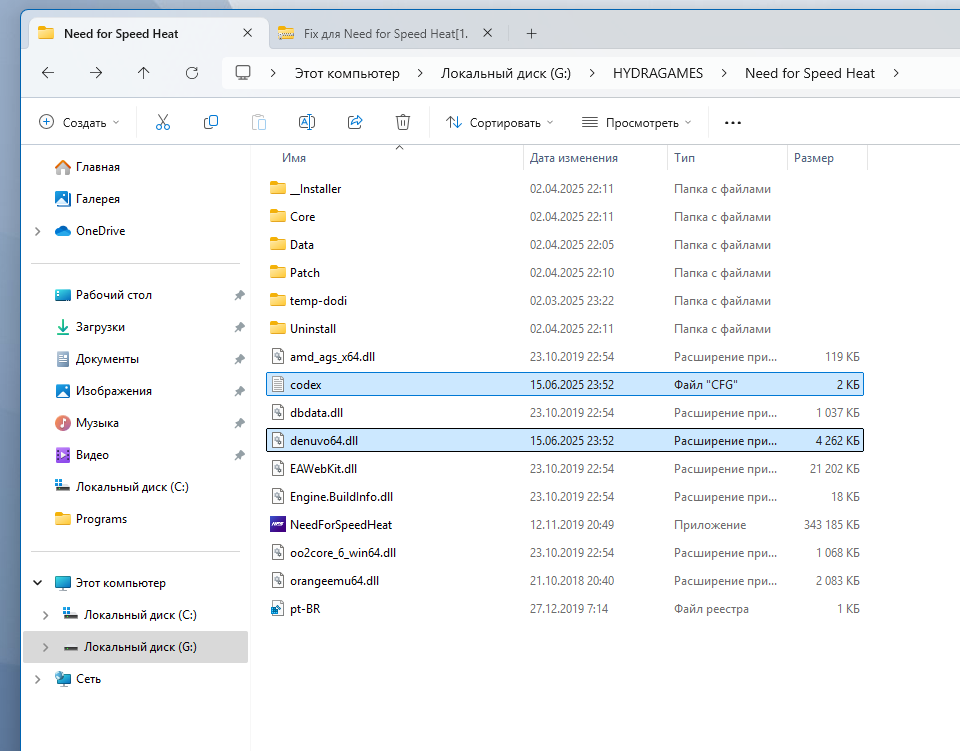Select the Data folder row

[564, 245]
